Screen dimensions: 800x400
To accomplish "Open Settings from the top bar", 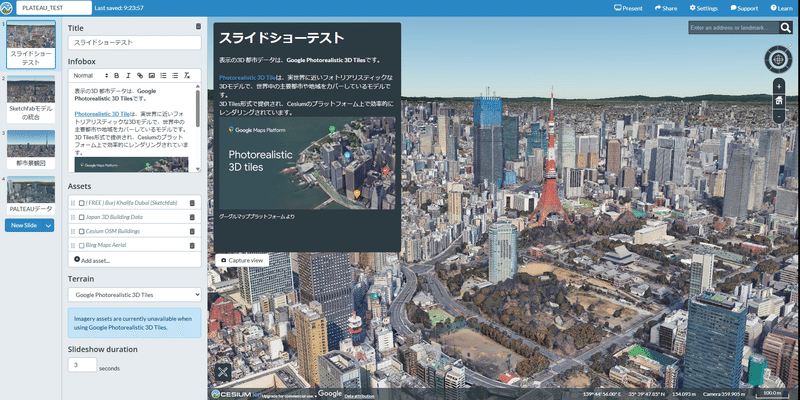I will [x=704, y=8].
